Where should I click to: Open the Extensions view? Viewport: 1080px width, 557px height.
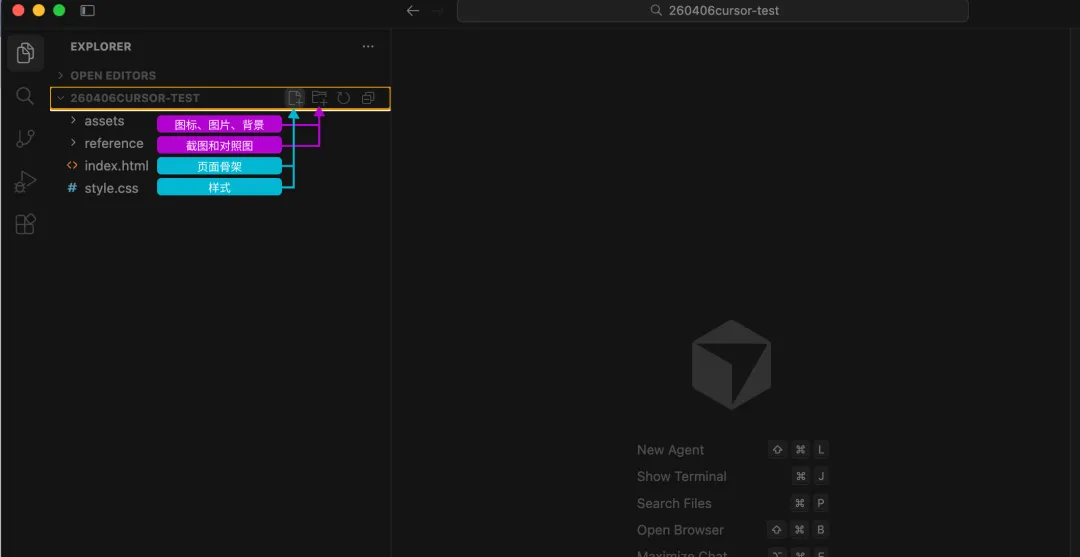click(x=25, y=225)
